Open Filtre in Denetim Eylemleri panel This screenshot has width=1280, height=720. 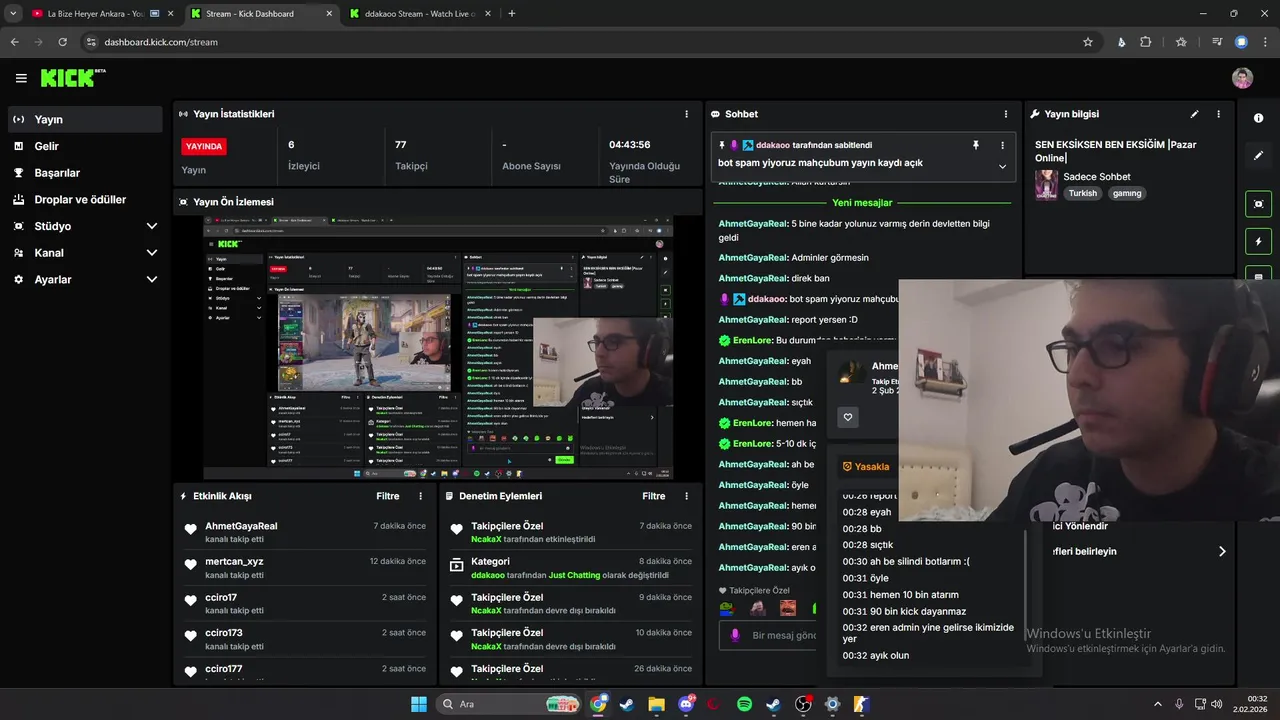[654, 496]
